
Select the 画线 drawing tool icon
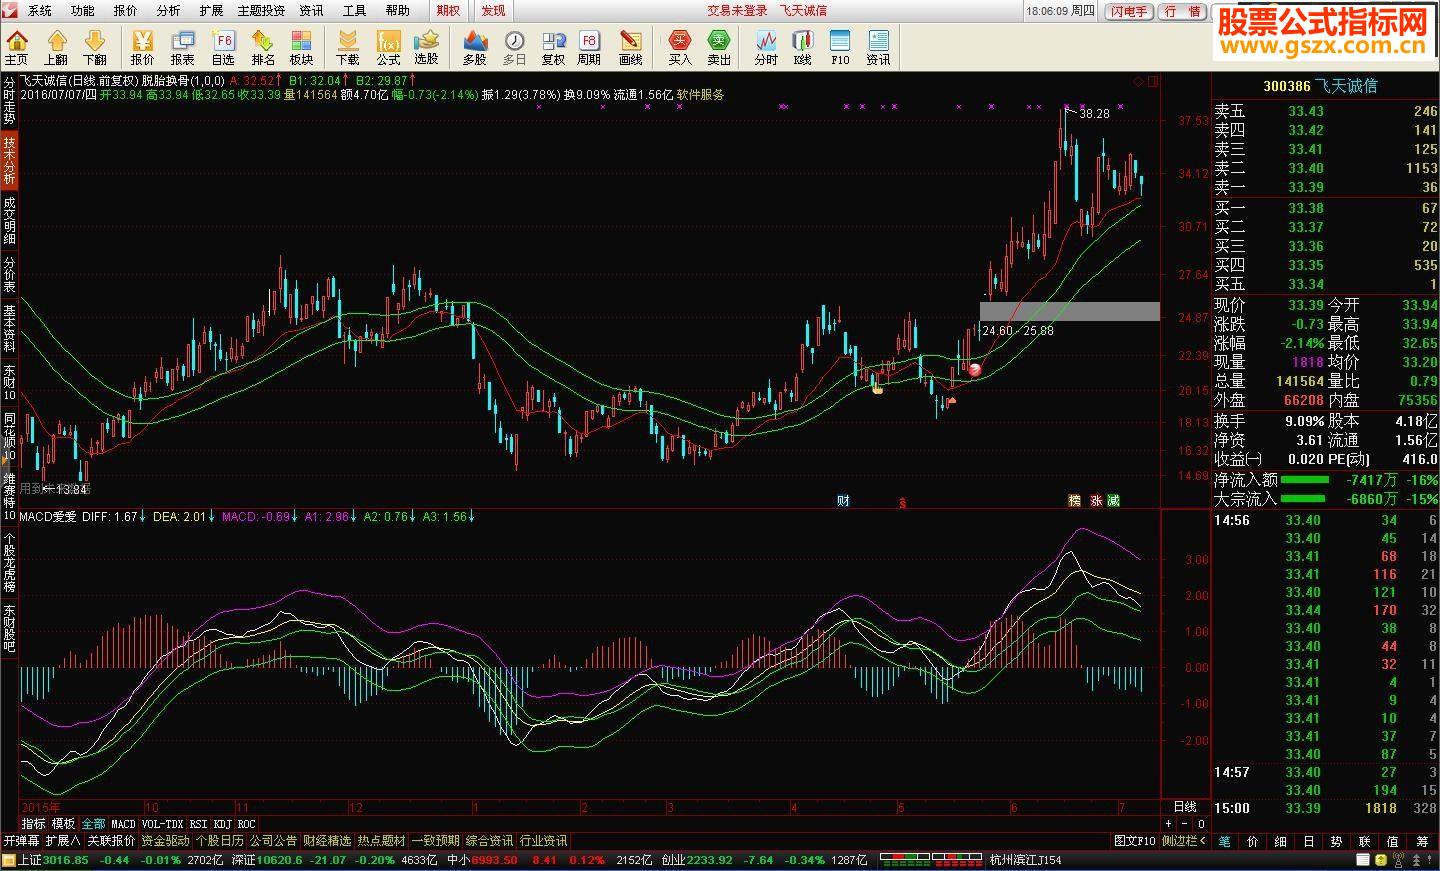631,47
